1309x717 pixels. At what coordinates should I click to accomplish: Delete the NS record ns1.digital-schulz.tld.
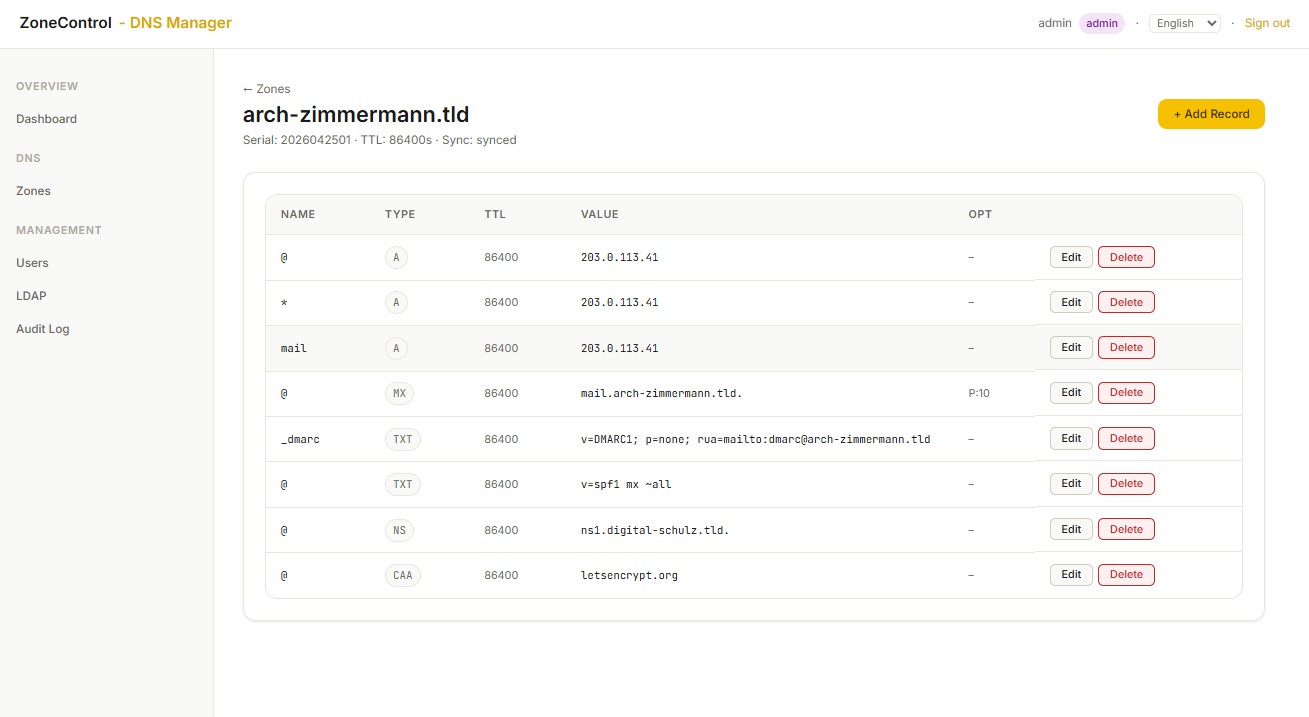(1126, 530)
